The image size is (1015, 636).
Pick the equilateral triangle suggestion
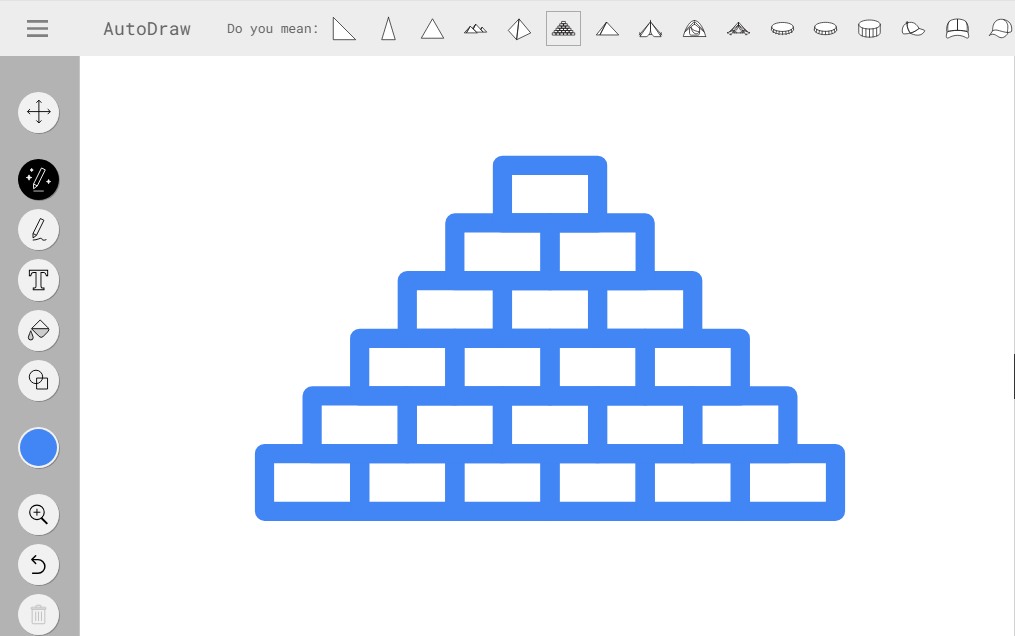432,29
